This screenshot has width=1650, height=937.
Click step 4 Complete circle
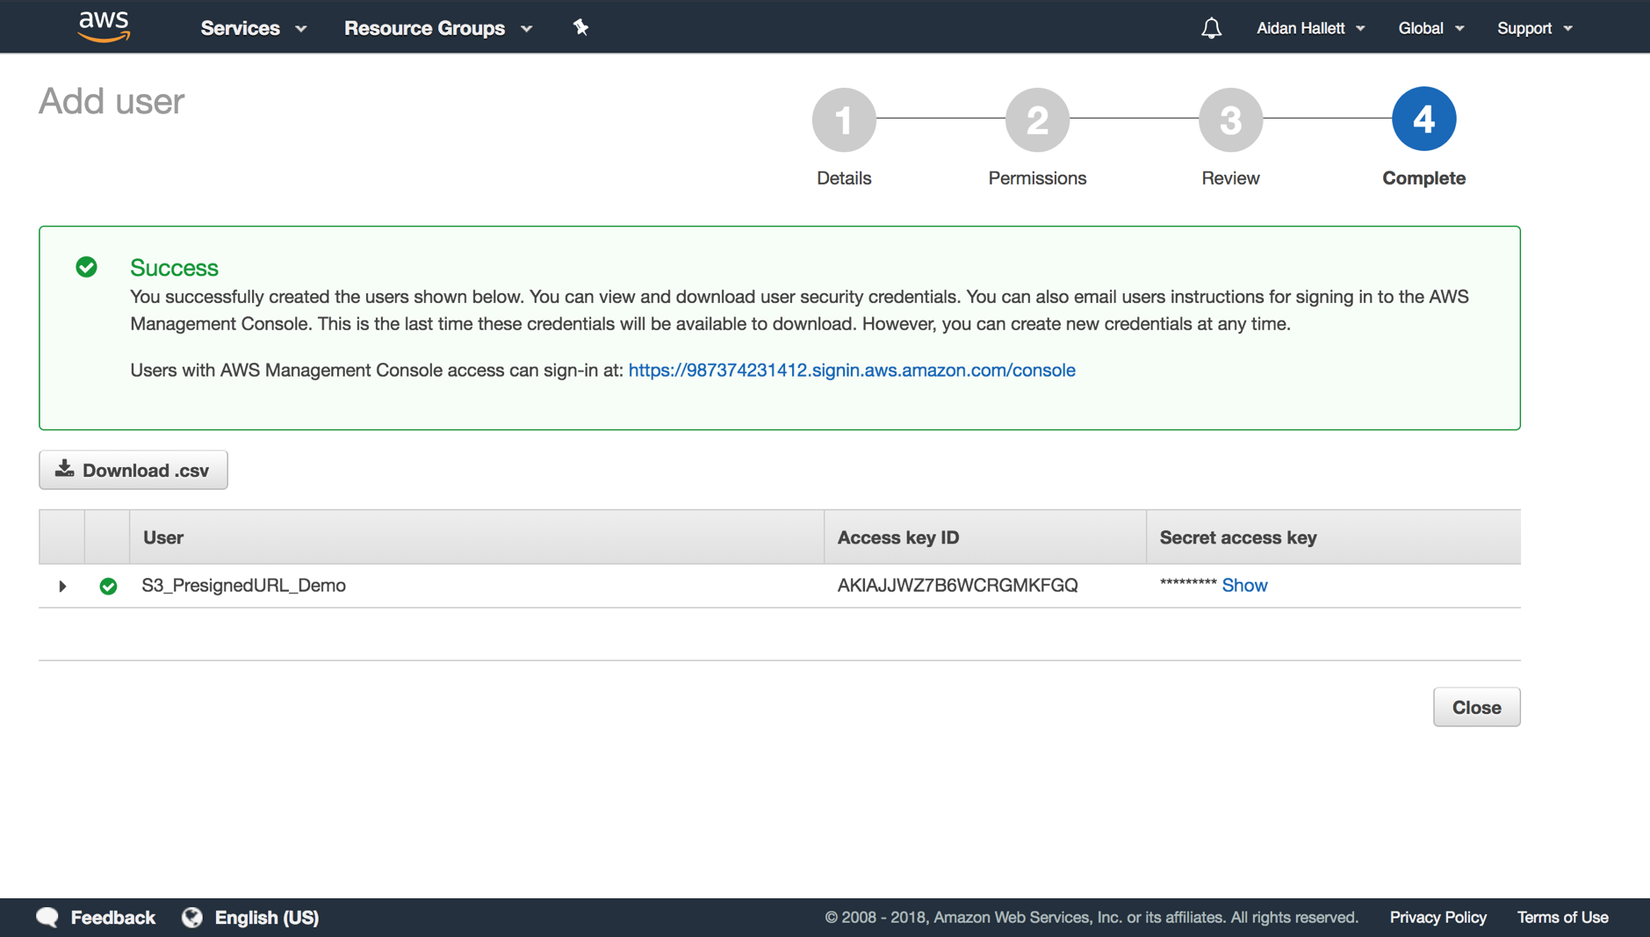click(1423, 120)
